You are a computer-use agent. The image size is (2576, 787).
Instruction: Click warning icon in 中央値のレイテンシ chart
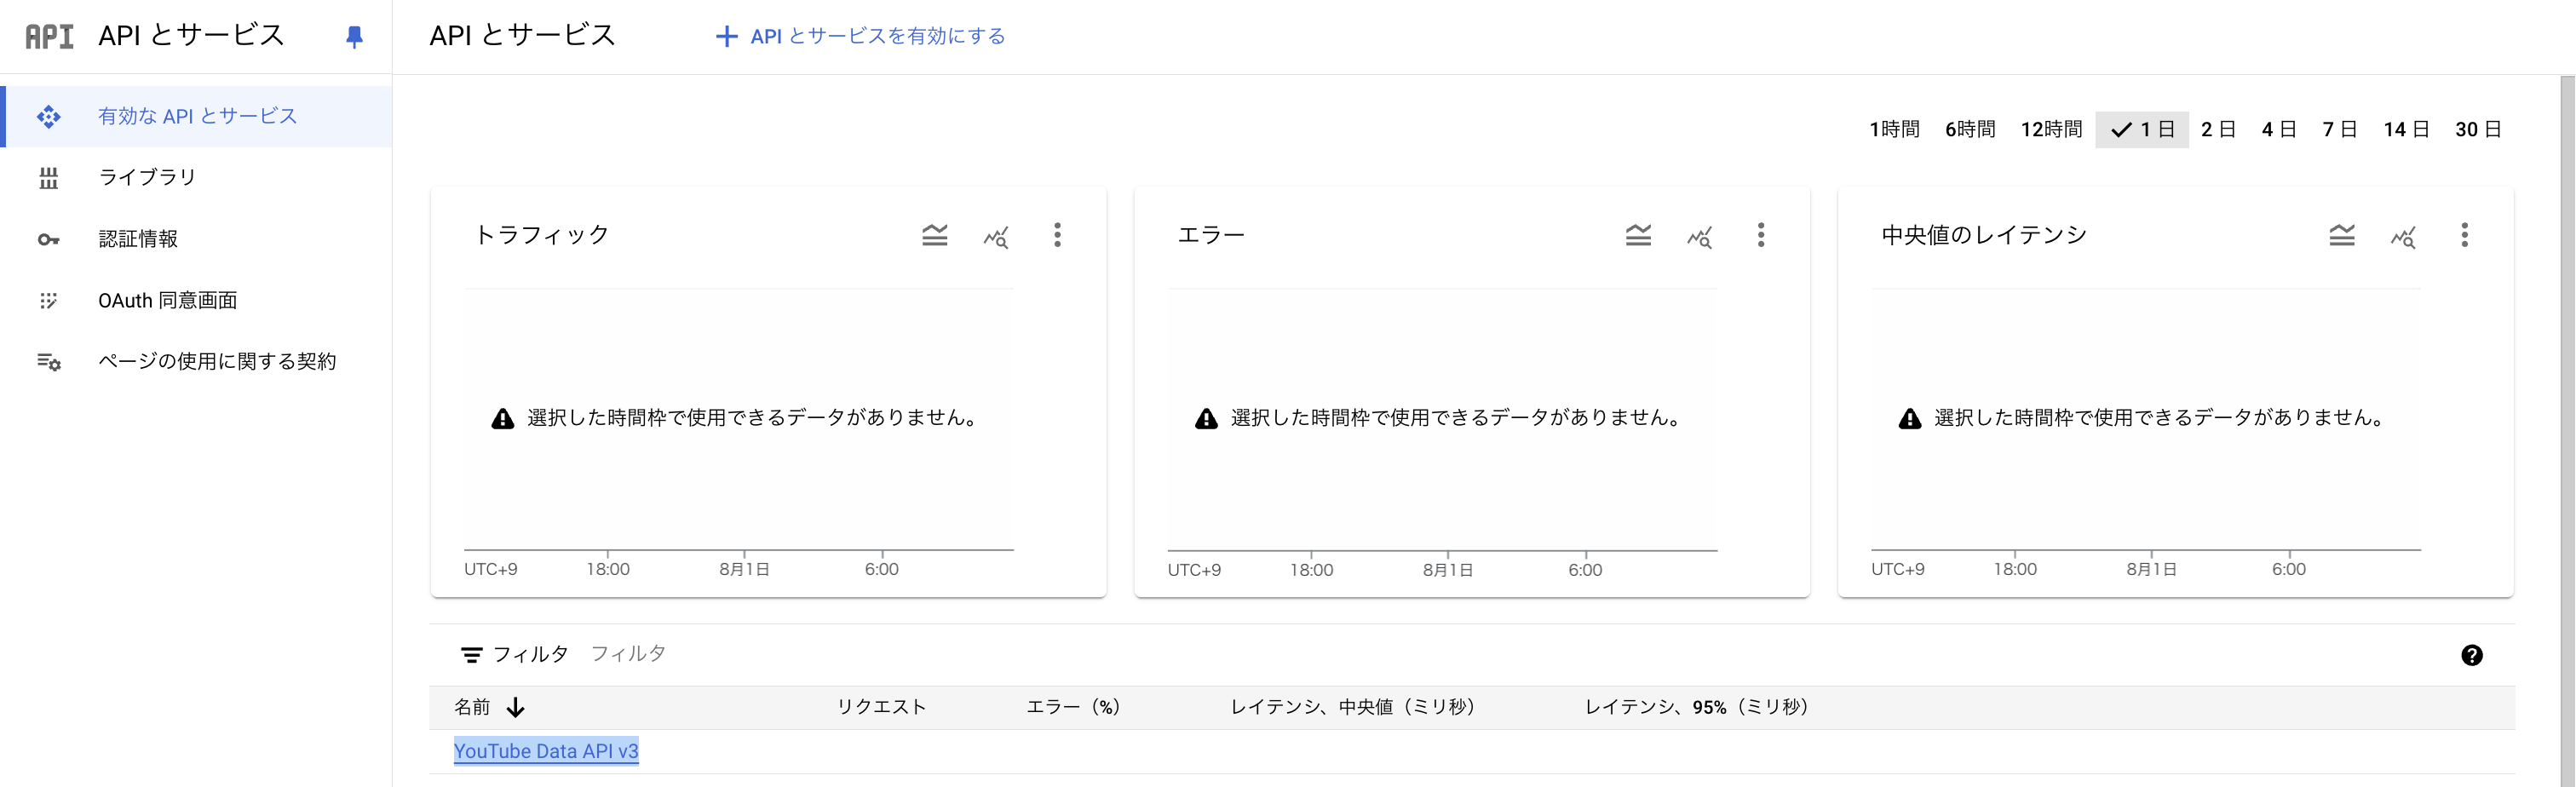[1910, 419]
